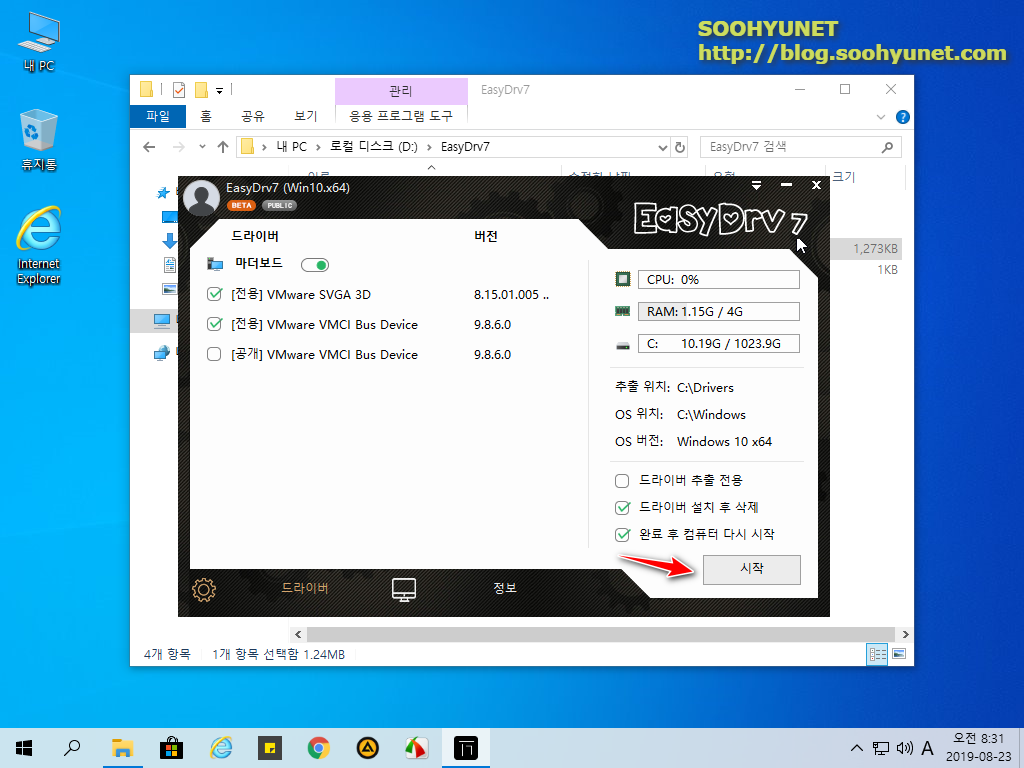
Task: Open 내 PC desktop icon
Action: point(39,41)
